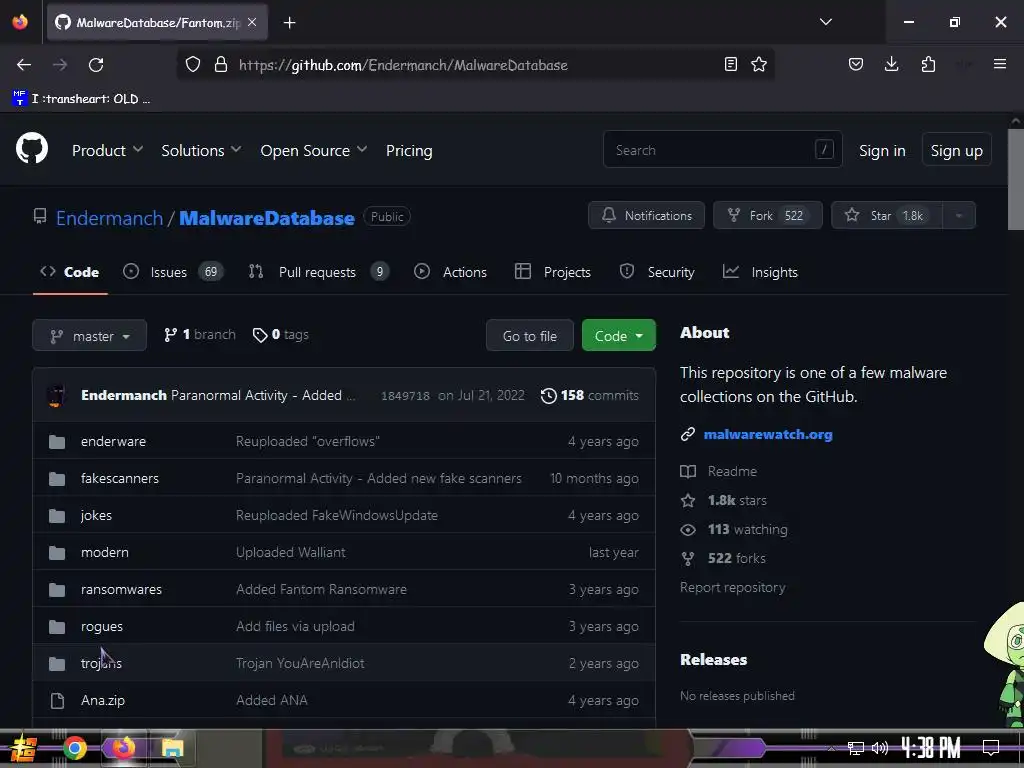Open the Pocket save icon
Viewport: 1024px width, 768px height.
click(856, 64)
